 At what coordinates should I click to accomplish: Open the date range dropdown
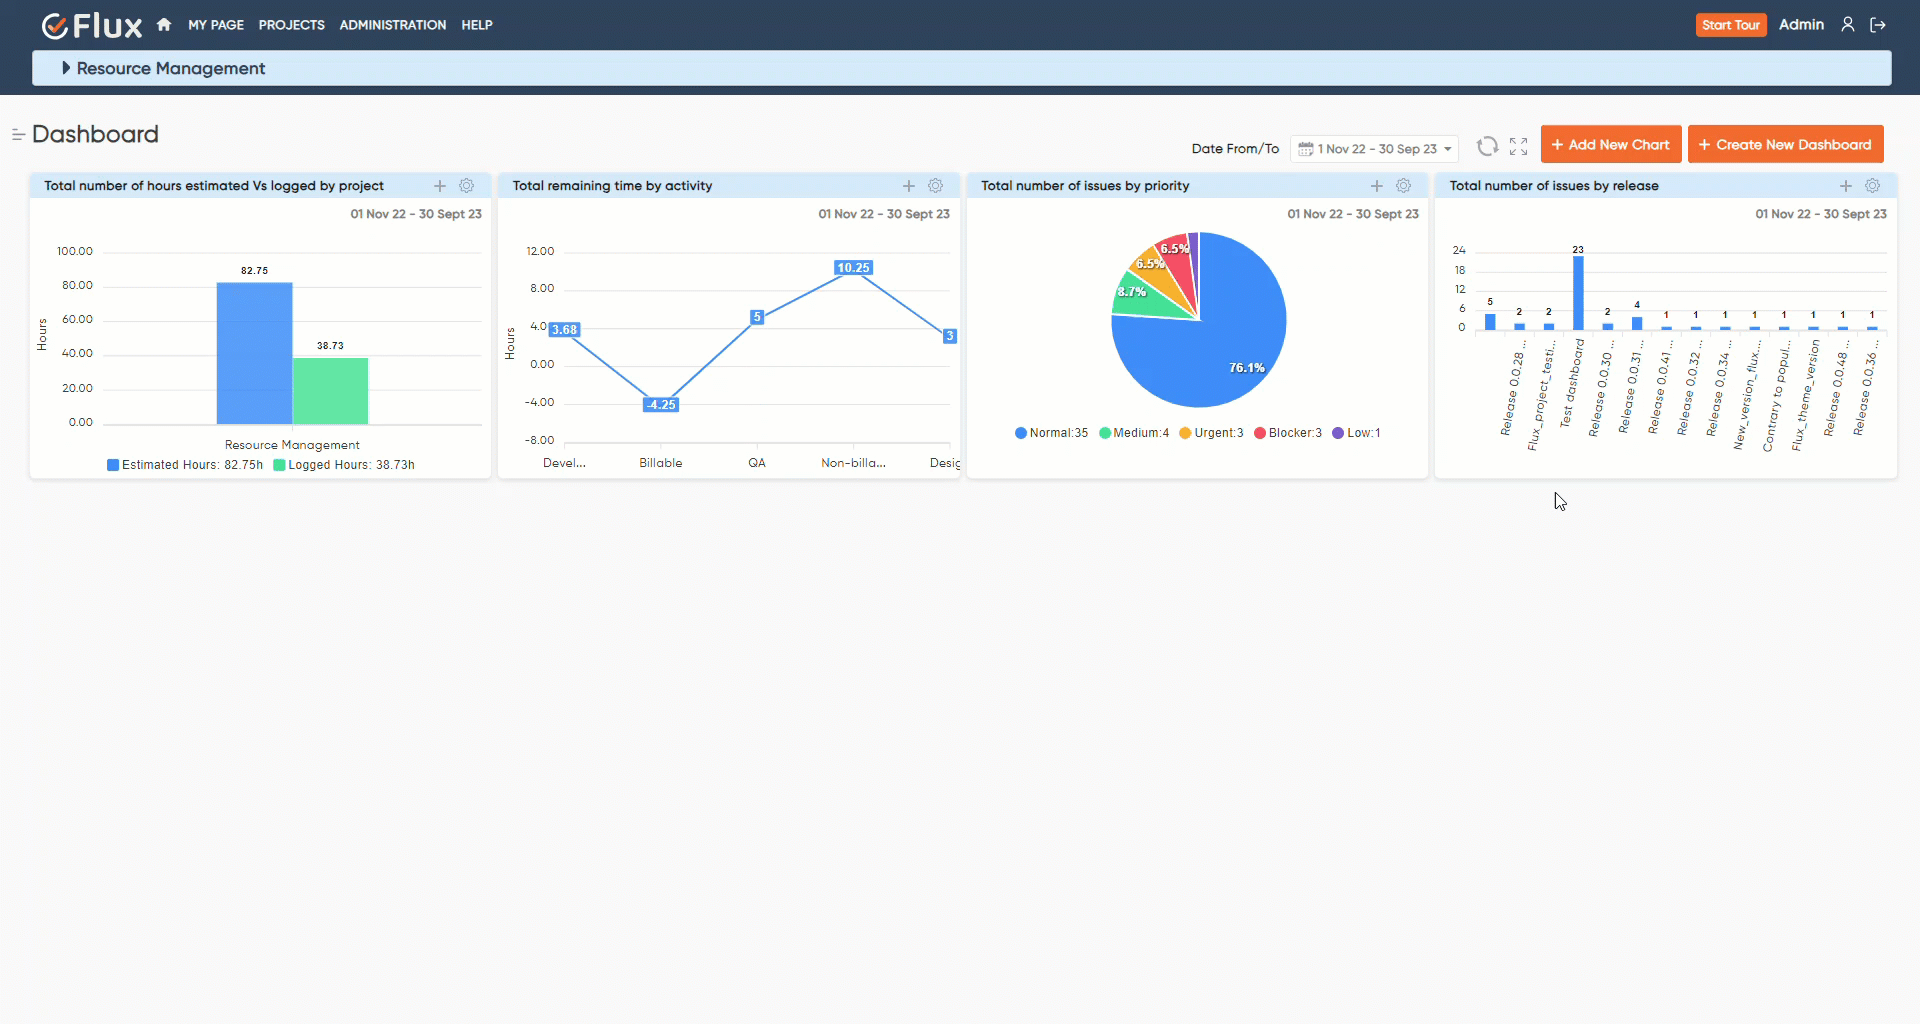pos(1375,148)
